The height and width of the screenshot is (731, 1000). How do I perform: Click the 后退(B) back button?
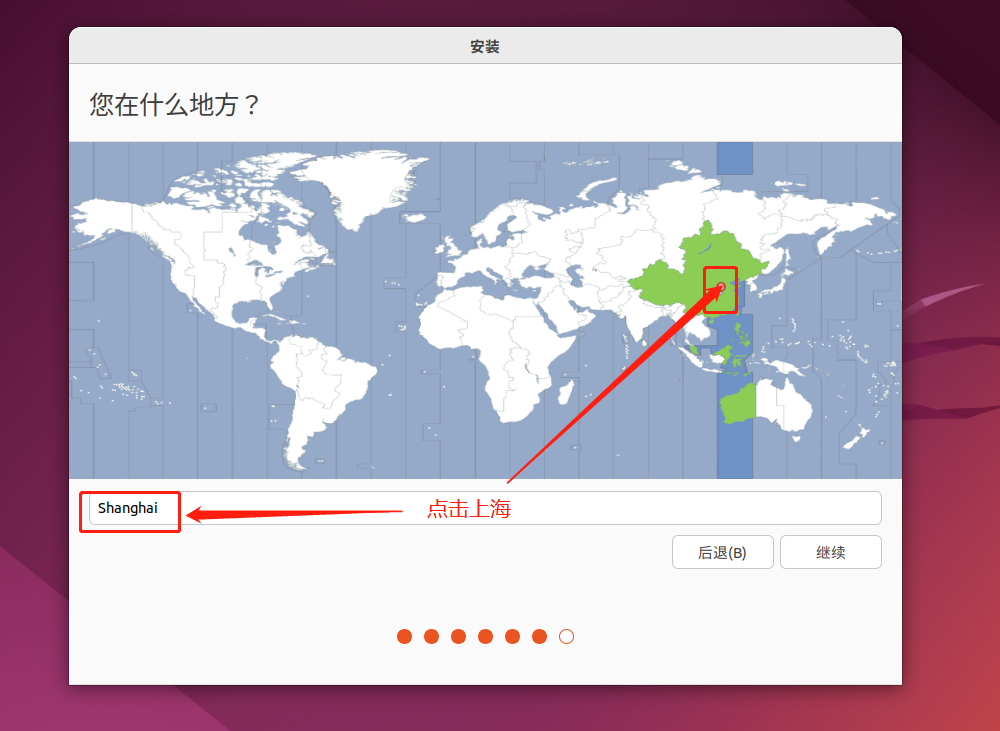pos(723,552)
